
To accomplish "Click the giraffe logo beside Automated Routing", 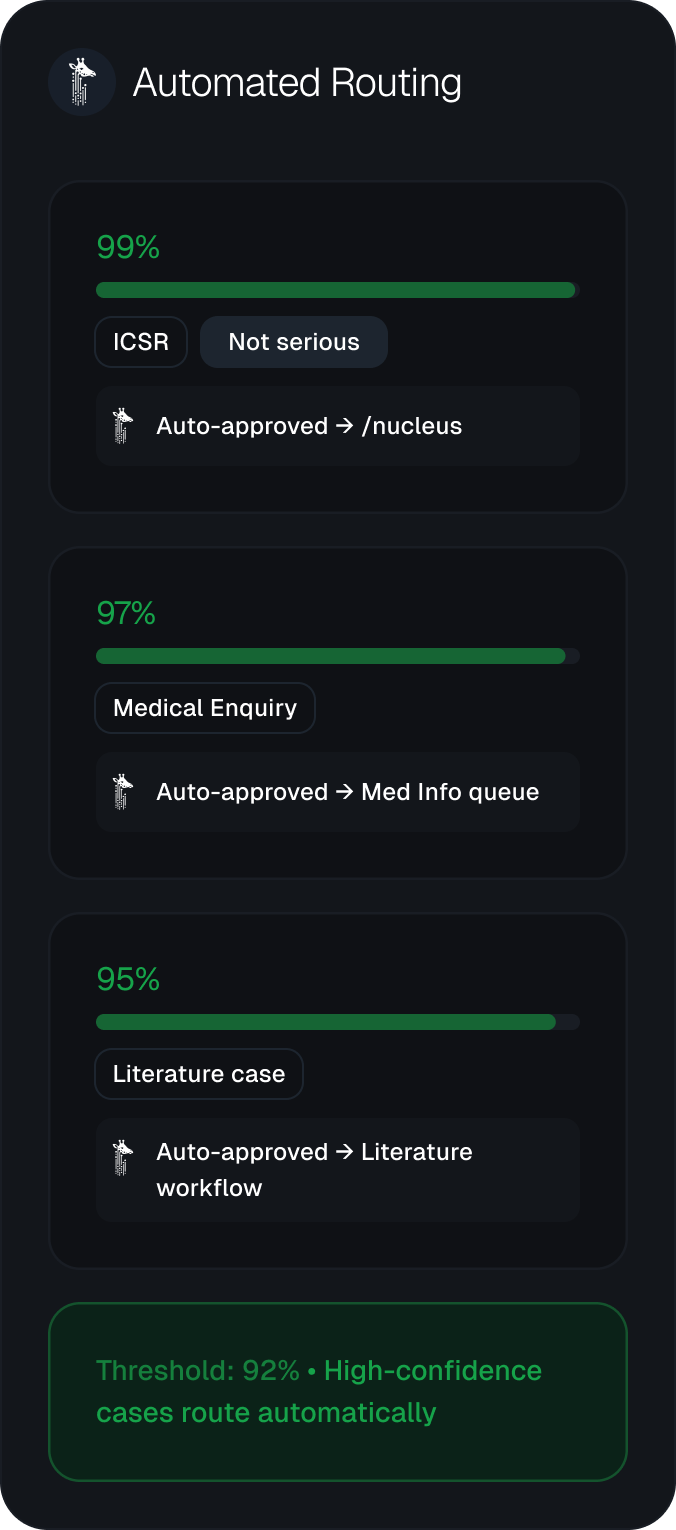I will [82, 82].
